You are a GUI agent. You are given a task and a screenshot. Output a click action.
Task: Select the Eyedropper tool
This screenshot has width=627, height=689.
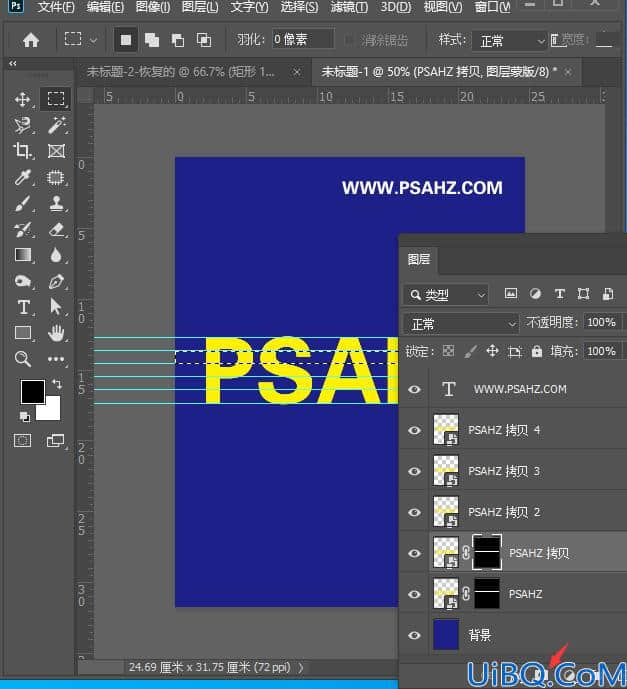22,178
